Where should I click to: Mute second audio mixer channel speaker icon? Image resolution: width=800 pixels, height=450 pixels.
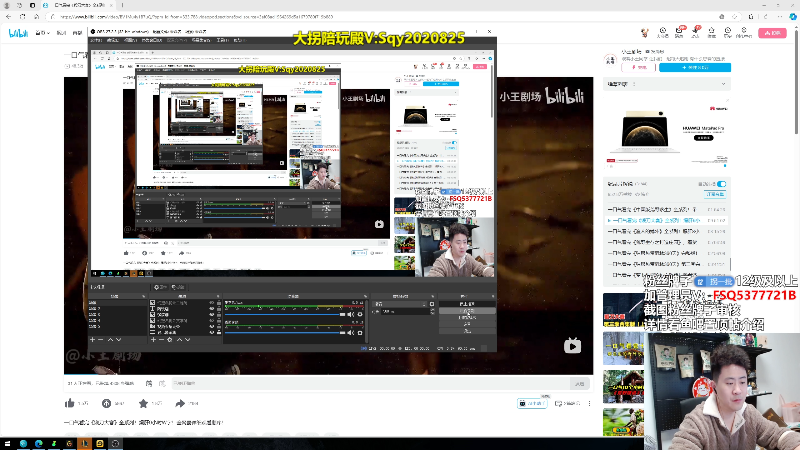pos(351,333)
